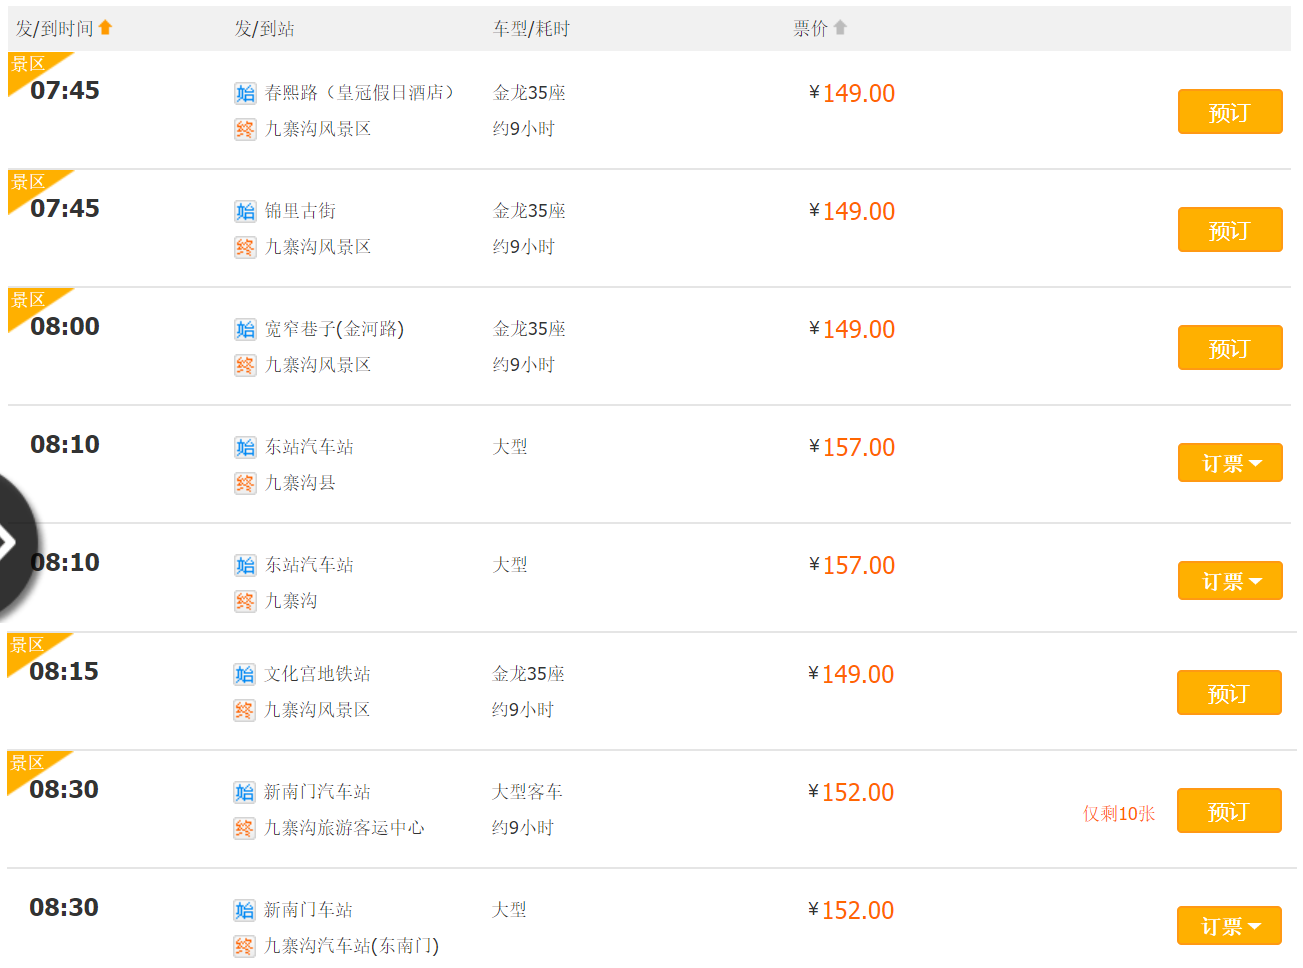Expand 订票 dropdown for 东站汽车站 to 九寨沟
The height and width of the screenshot is (968, 1303).
click(x=1230, y=581)
